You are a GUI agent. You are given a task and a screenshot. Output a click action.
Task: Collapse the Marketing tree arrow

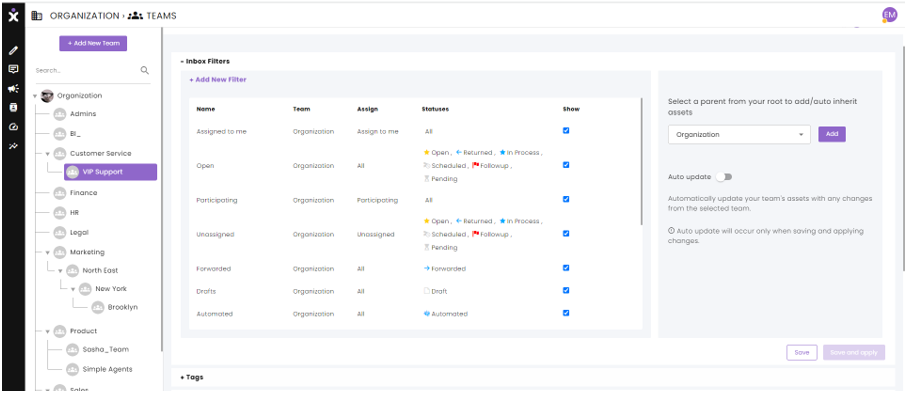pos(48,253)
